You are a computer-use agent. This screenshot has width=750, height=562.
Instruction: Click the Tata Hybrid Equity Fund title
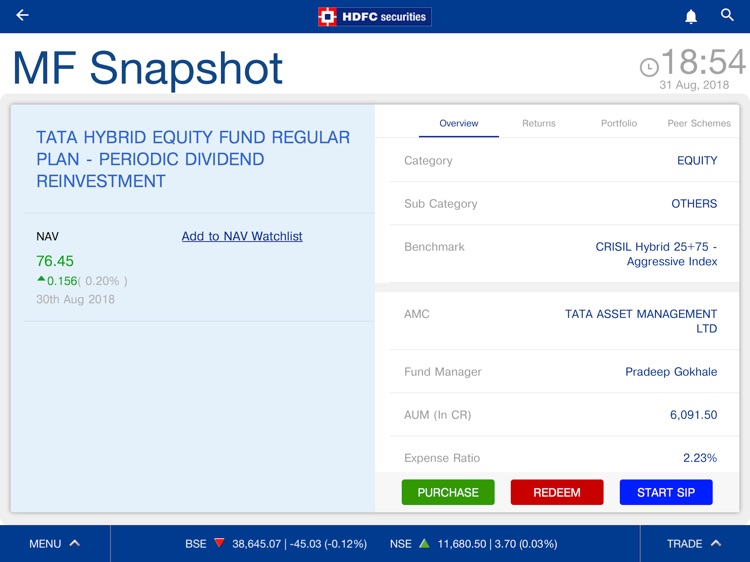click(x=193, y=159)
